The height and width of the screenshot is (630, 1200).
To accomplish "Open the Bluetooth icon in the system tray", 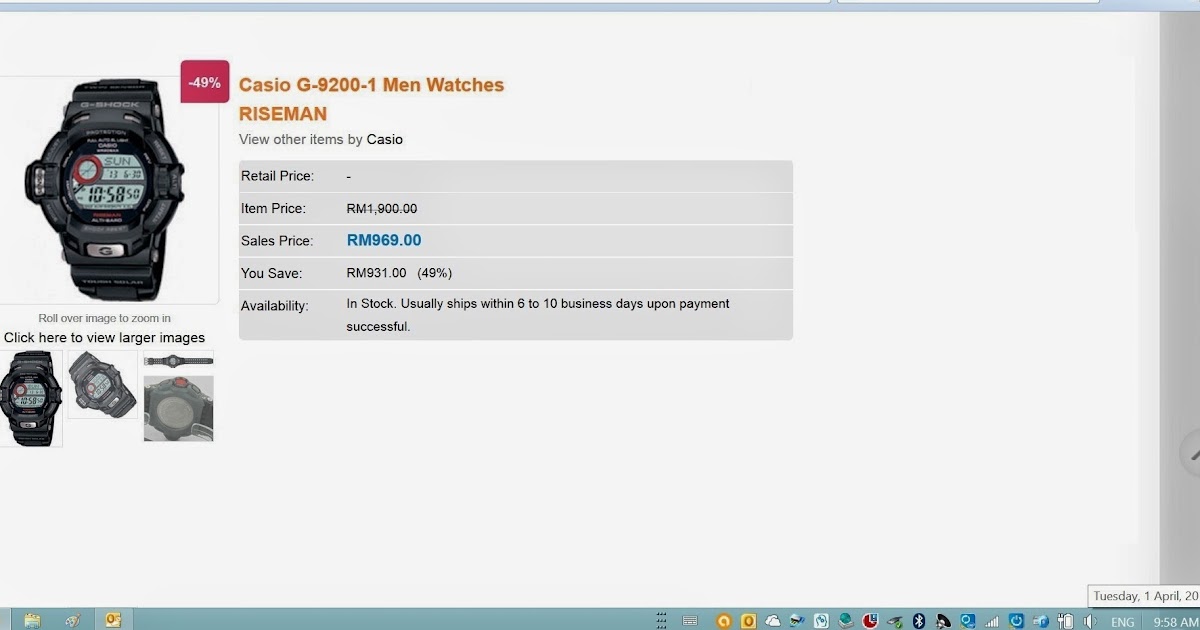I will point(919,619).
